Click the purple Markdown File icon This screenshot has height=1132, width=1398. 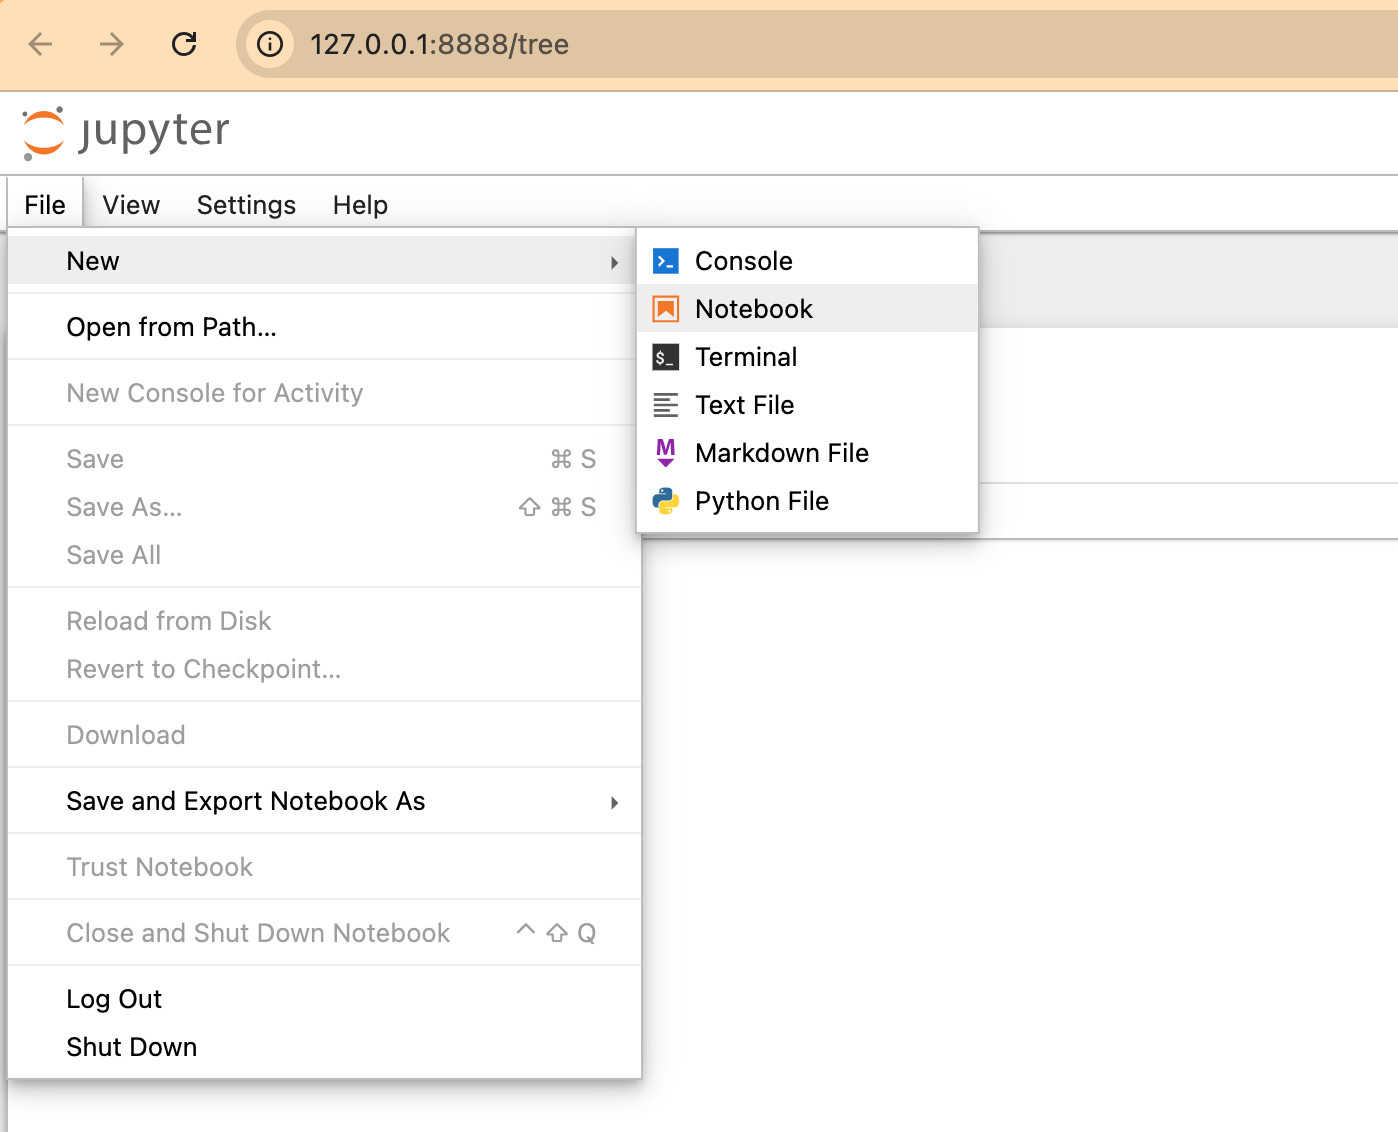coord(665,453)
